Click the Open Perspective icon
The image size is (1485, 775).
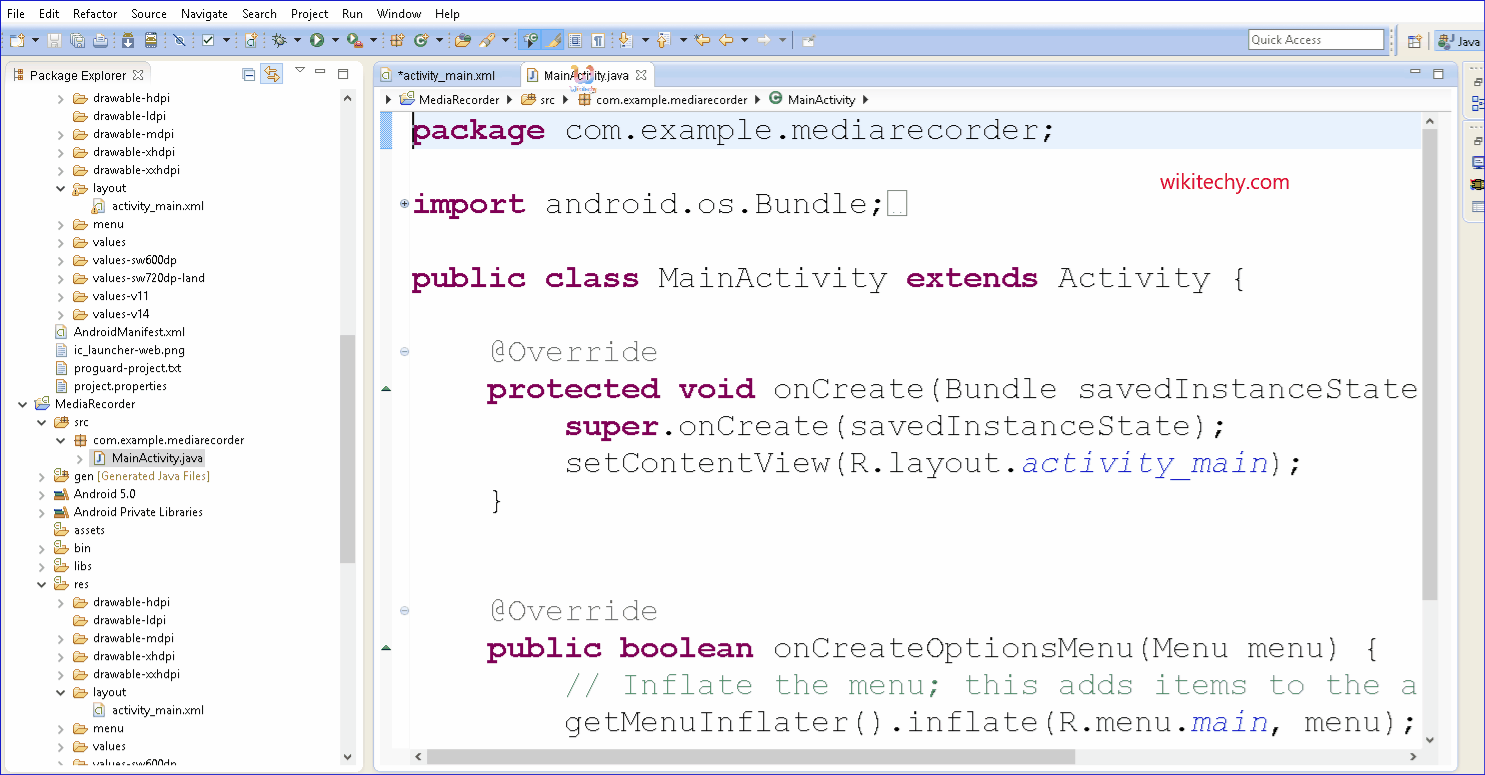1414,41
